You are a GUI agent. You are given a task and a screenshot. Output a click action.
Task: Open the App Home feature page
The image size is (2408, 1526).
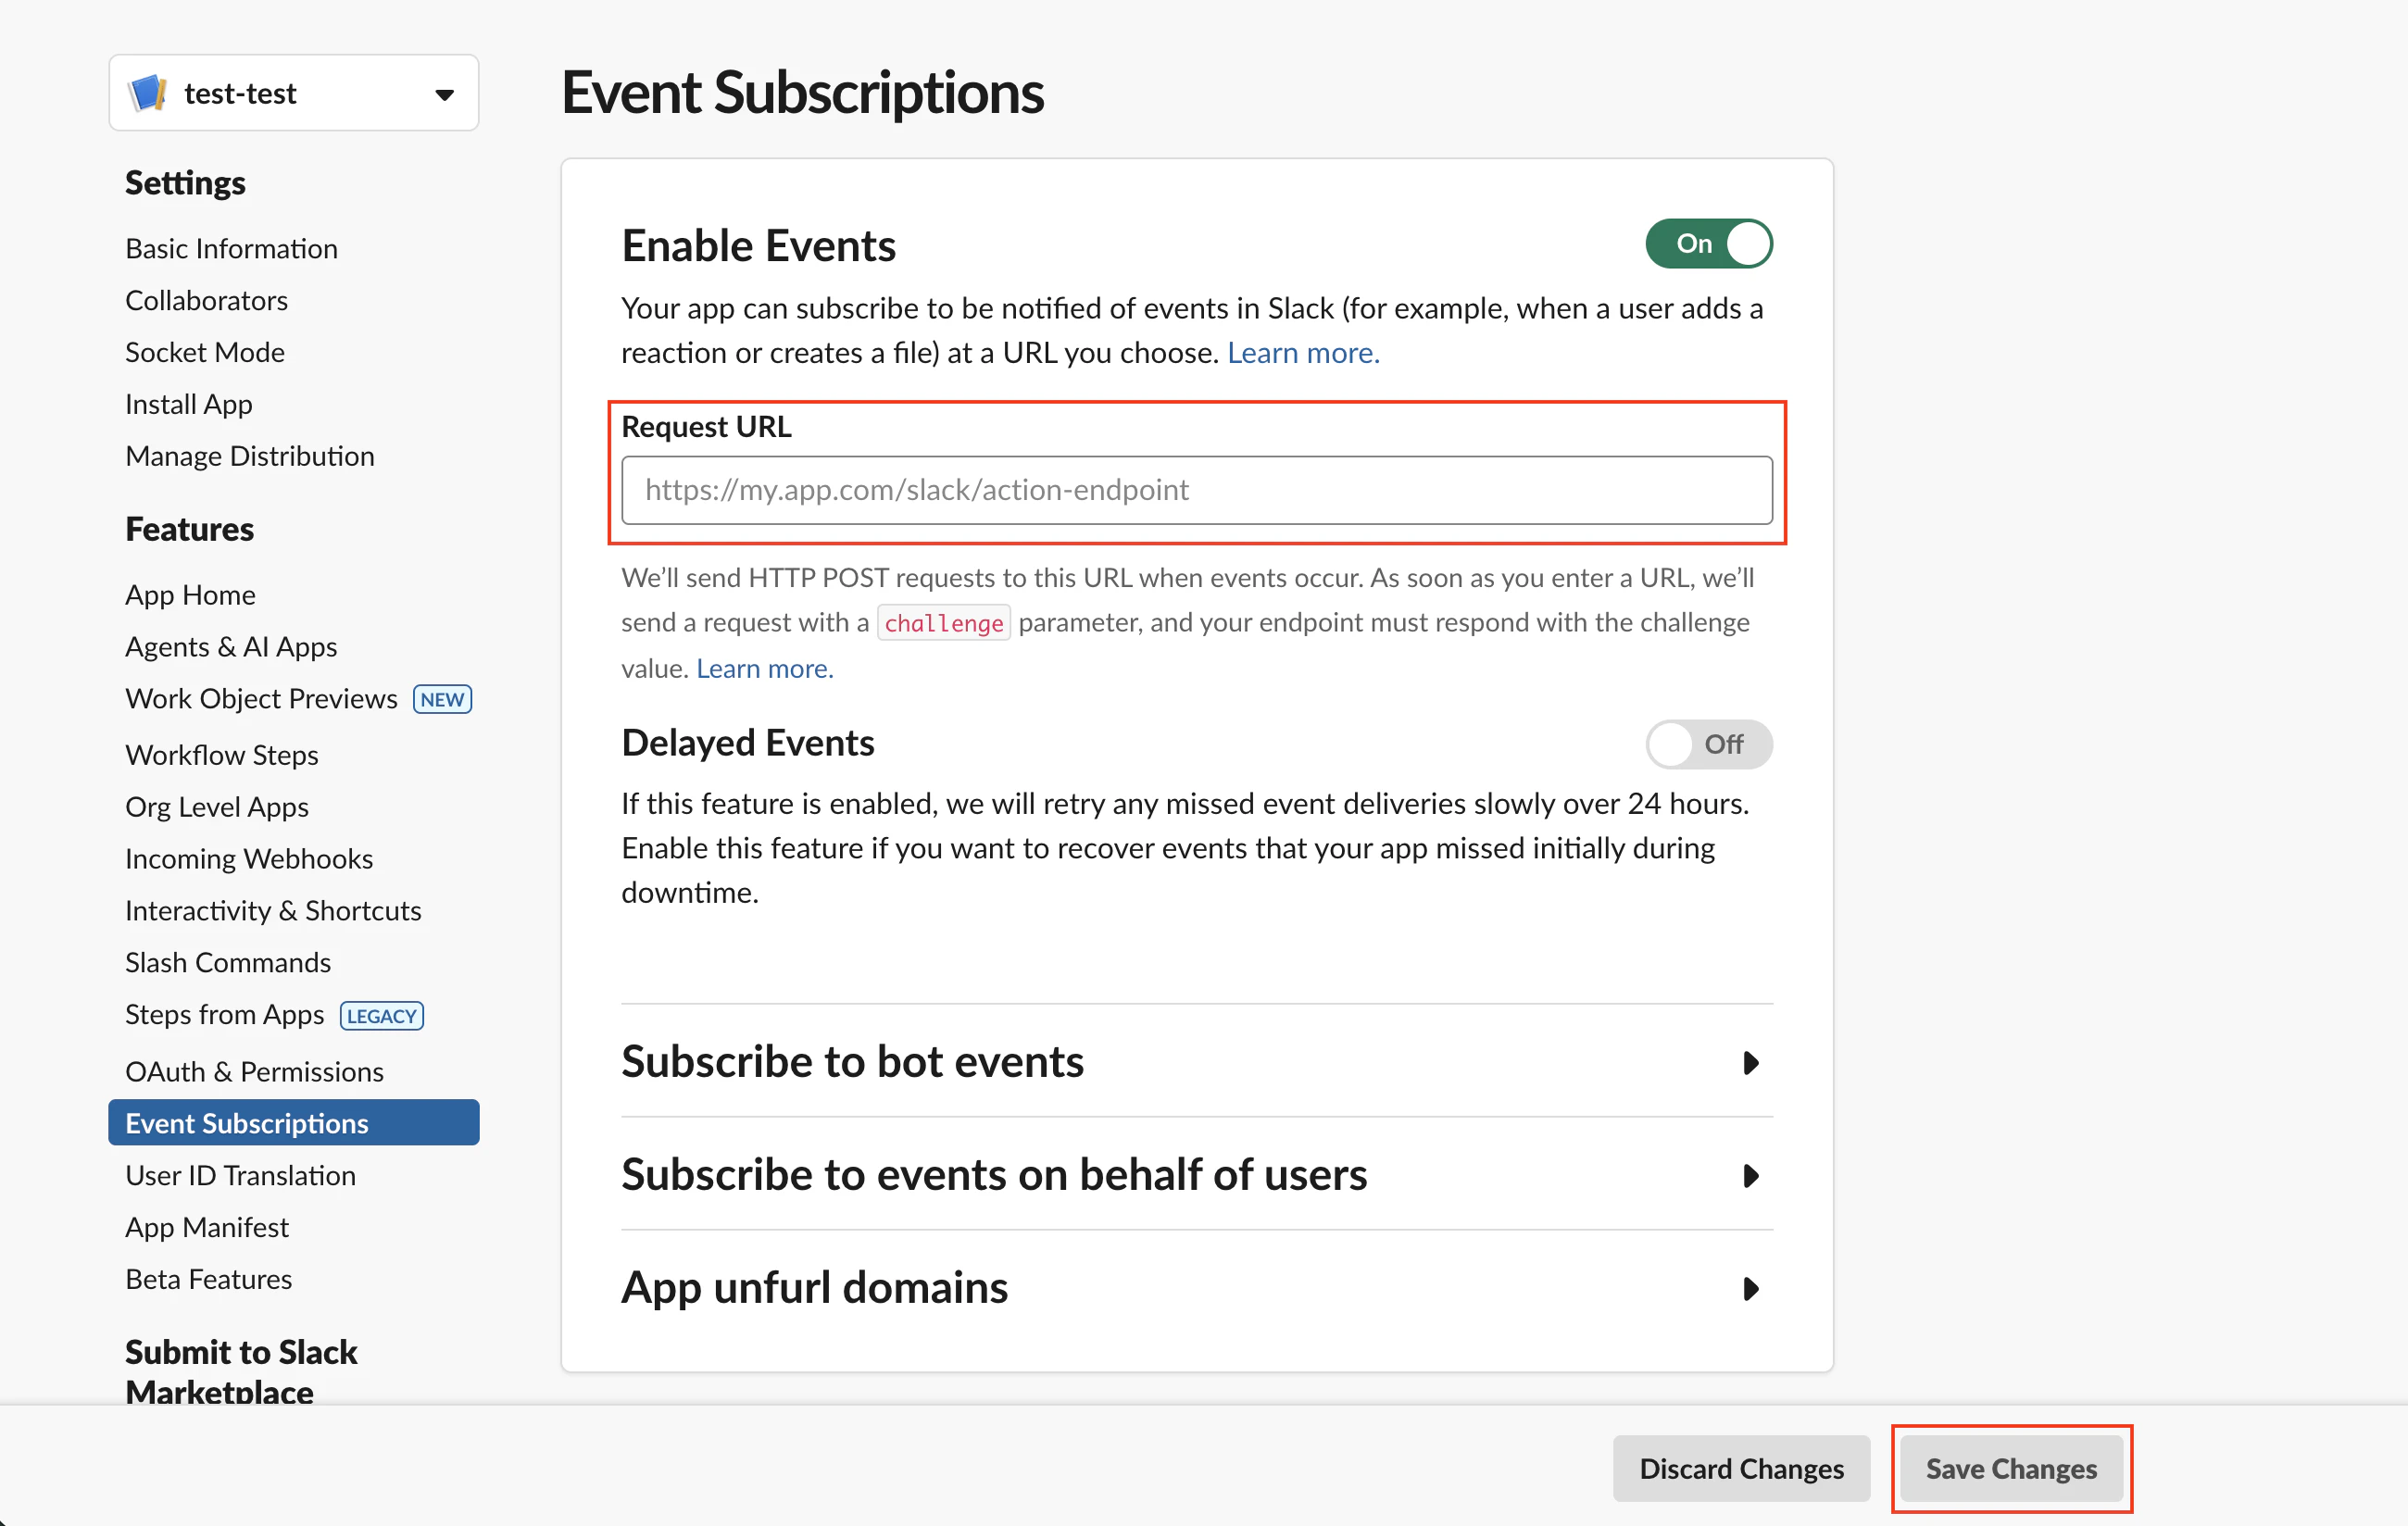pyautogui.click(x=190, y=595)
